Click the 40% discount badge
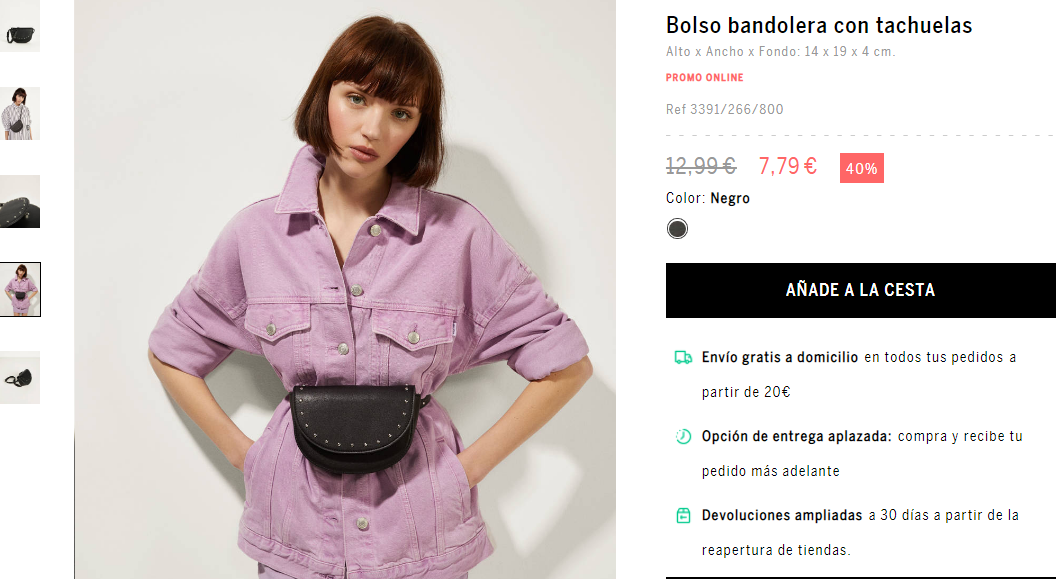This screenshot has width=1059, height=579. pyautogui.click(x=861, y=168)
